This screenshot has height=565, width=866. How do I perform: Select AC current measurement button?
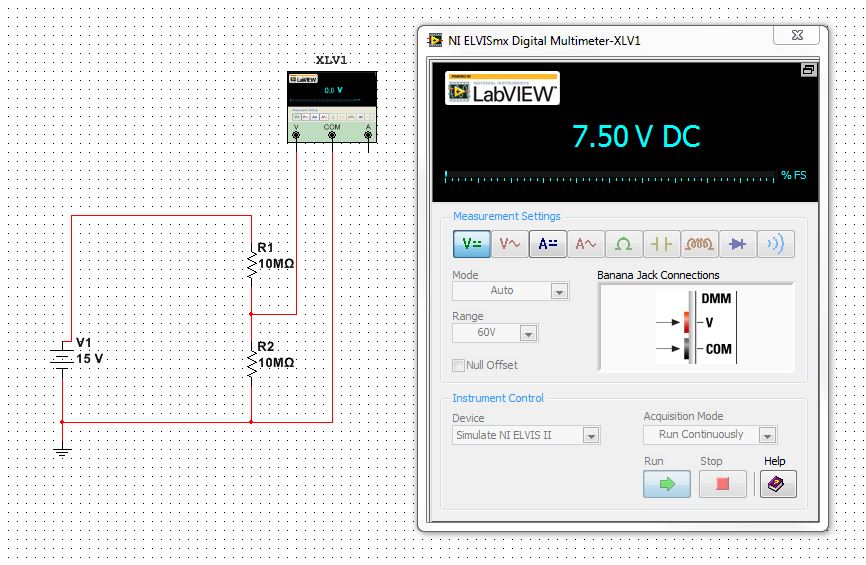click(x=586, y=244)
